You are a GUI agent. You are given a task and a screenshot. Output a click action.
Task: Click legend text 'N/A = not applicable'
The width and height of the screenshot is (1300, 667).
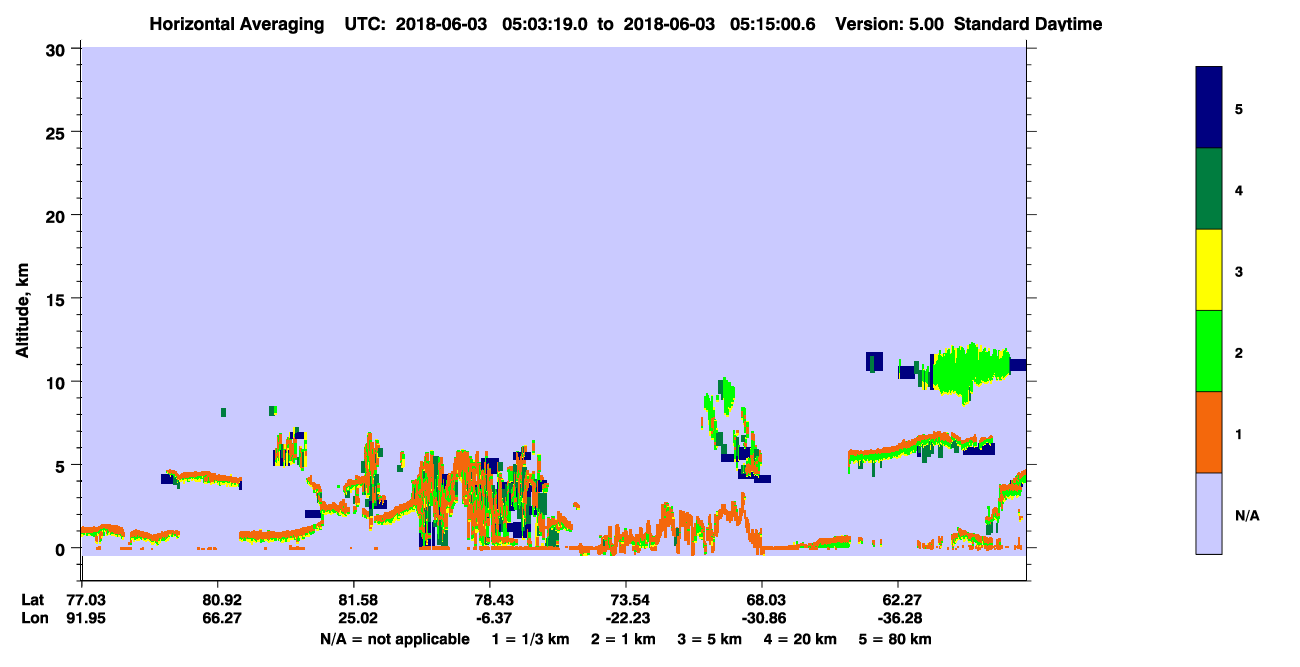[x=393, y=639]
